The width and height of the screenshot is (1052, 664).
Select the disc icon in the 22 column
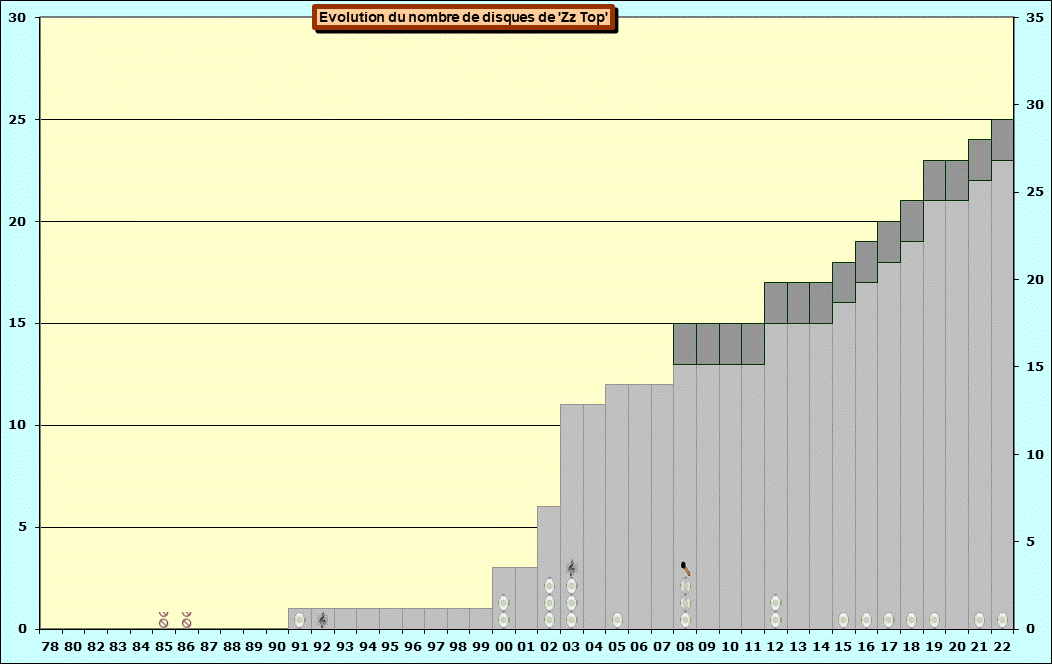pos(1002,620)
